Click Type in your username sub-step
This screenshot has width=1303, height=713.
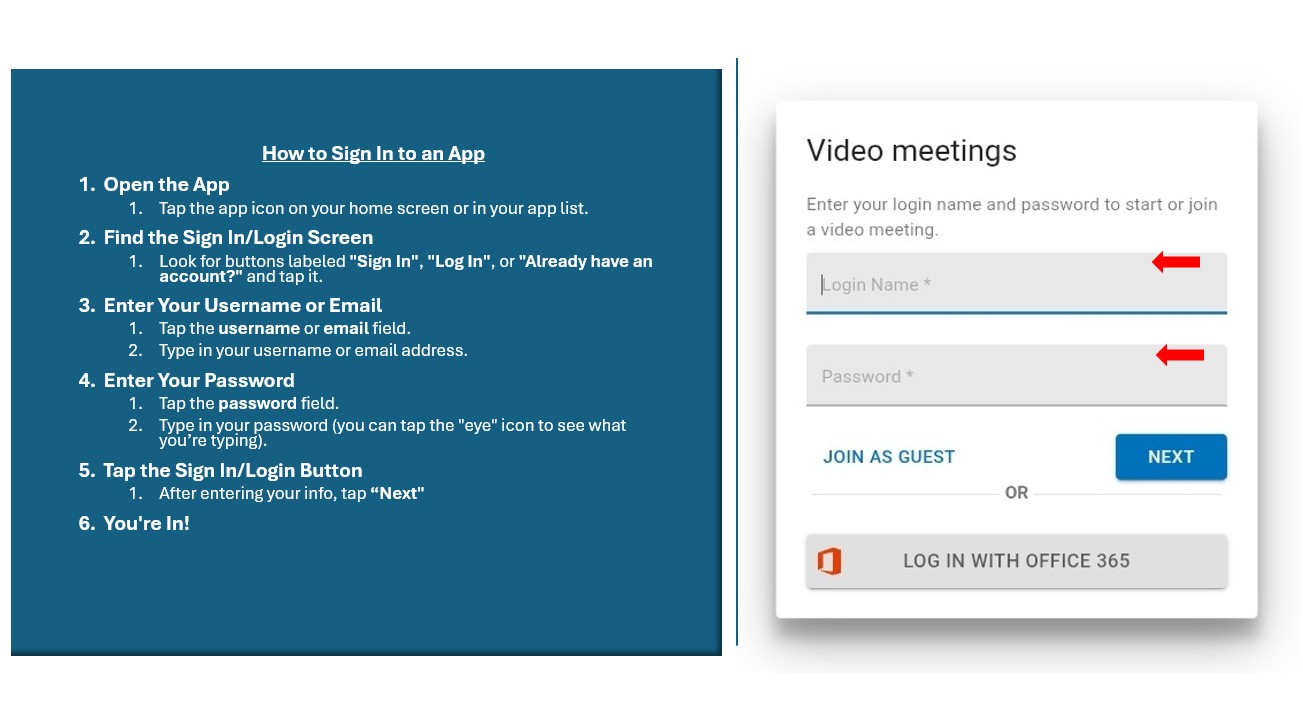tap(312, 351)
